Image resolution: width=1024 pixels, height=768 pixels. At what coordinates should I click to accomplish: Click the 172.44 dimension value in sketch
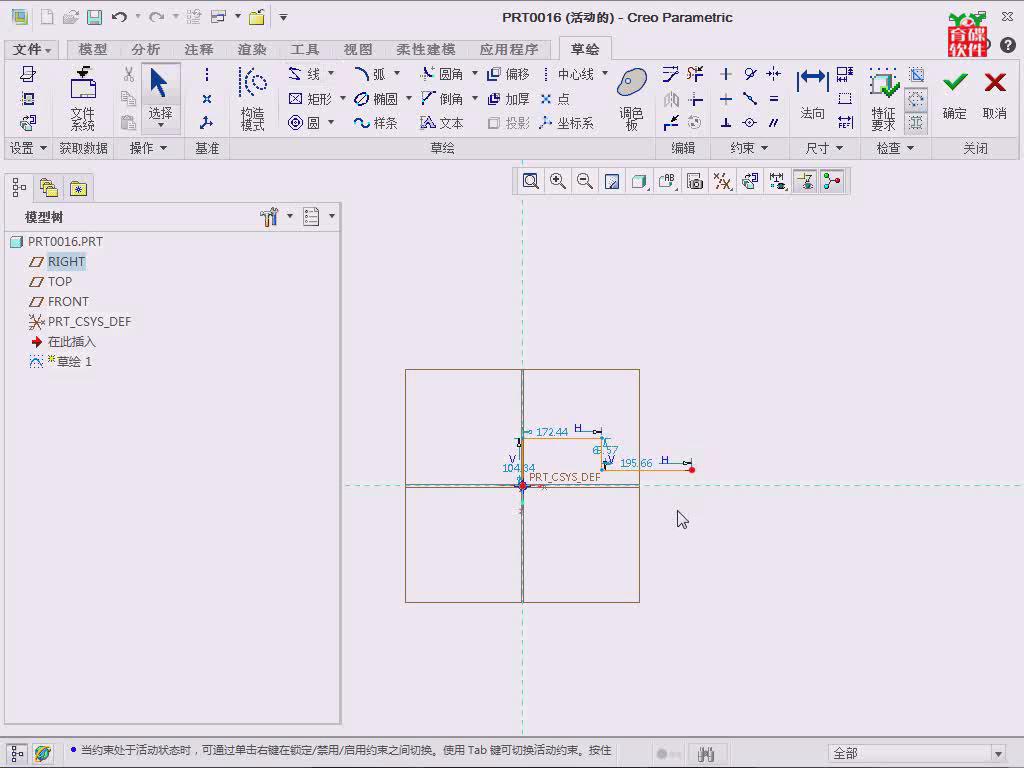(552, 432)
